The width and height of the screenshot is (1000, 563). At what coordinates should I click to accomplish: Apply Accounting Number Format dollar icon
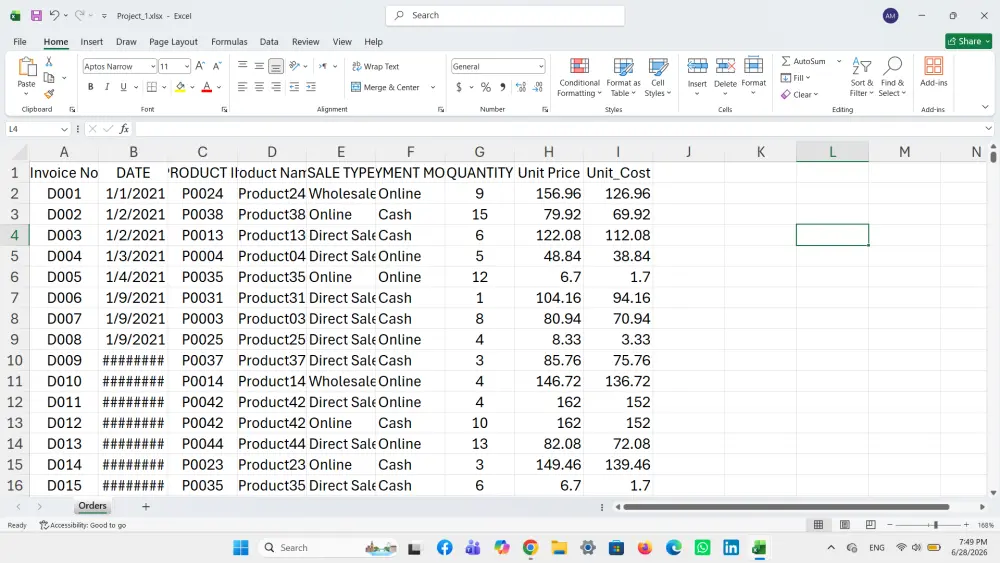(459, 87)
